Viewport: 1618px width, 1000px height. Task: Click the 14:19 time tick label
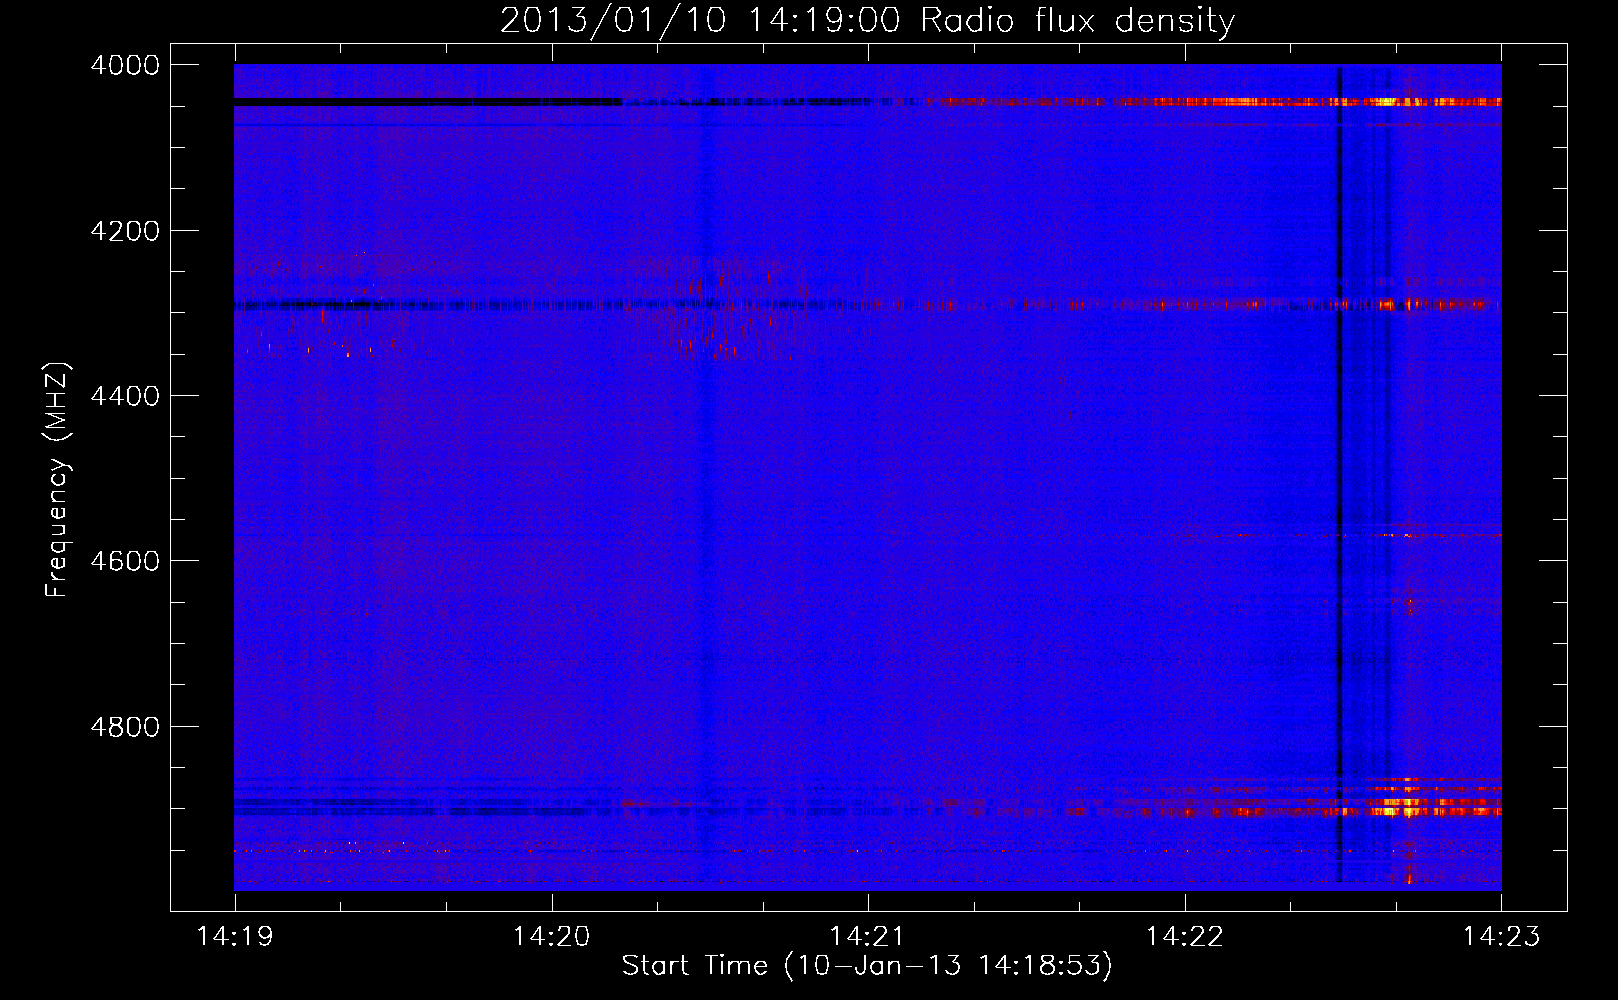[x=235, y=936]
